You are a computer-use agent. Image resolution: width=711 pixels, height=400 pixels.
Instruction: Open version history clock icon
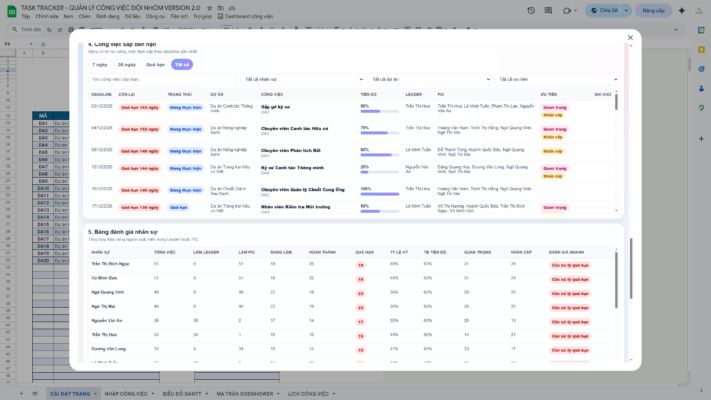pyautogui.click(x=531, y=10)
